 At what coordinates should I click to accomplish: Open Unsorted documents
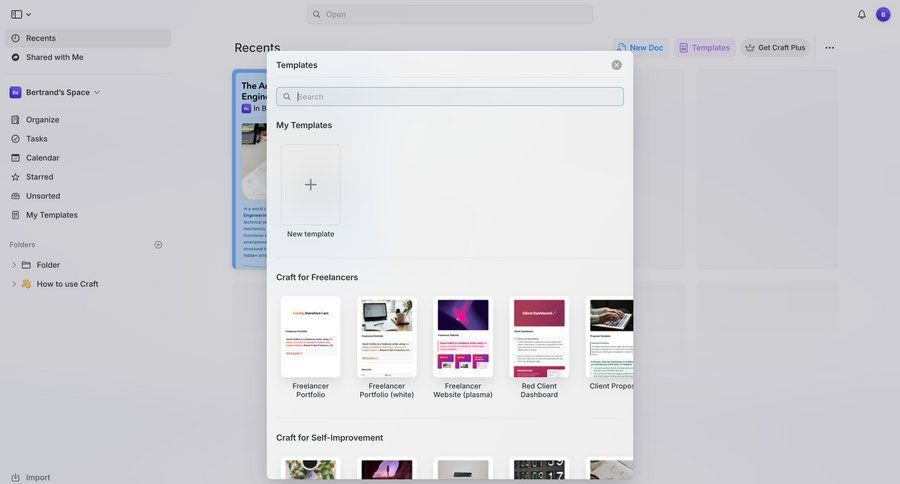coord(43,196)
